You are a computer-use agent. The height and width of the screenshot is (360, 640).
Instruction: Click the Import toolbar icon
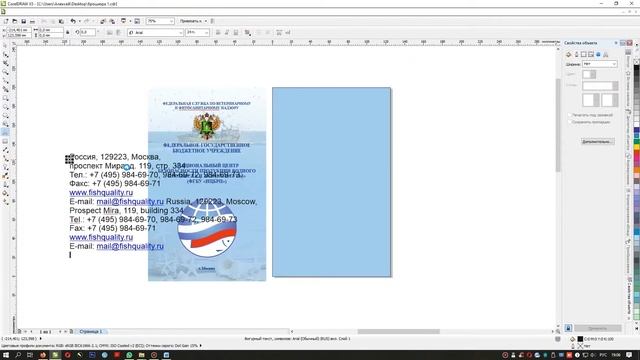pyautogui.click(x=103, y=21)
